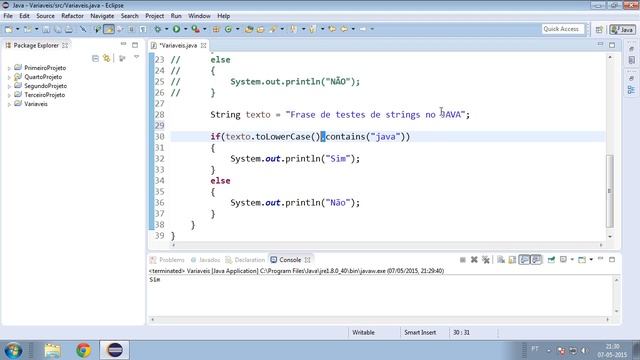Image resolution: width=640 pixels, height=360 pixels.
Task: Open dropdown arrow beside Debug button
Action: 166,29
